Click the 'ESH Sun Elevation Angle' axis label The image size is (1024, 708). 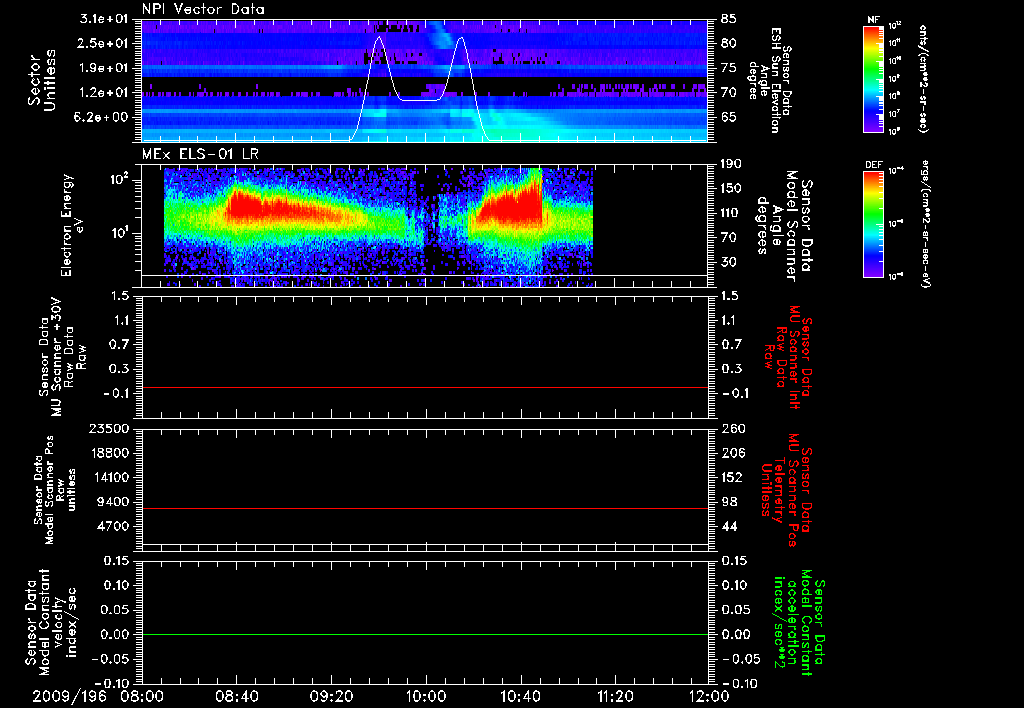click(771, 80)
